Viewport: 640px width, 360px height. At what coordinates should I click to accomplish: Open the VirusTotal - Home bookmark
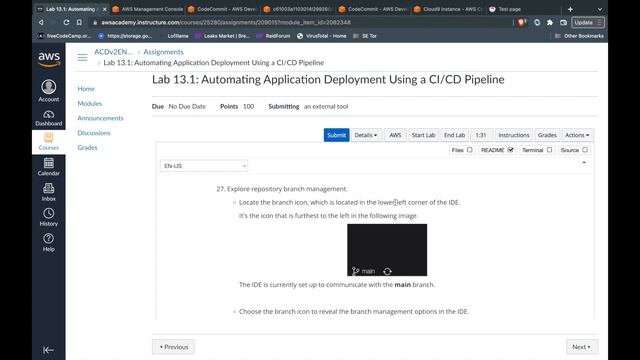[x=322, y=36]
